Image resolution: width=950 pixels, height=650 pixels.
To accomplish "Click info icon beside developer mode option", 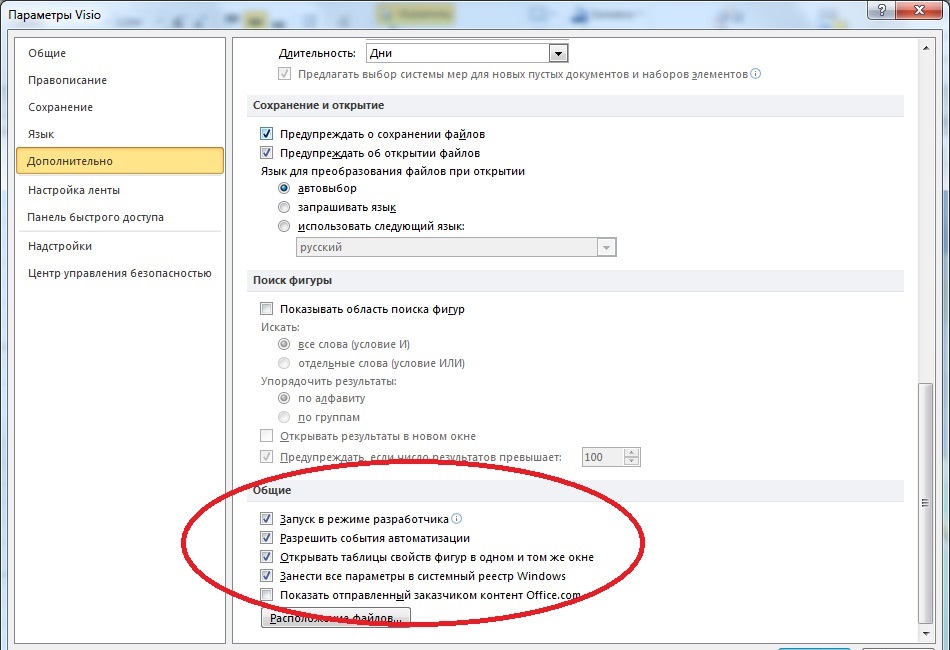I will tap(457, 519).
